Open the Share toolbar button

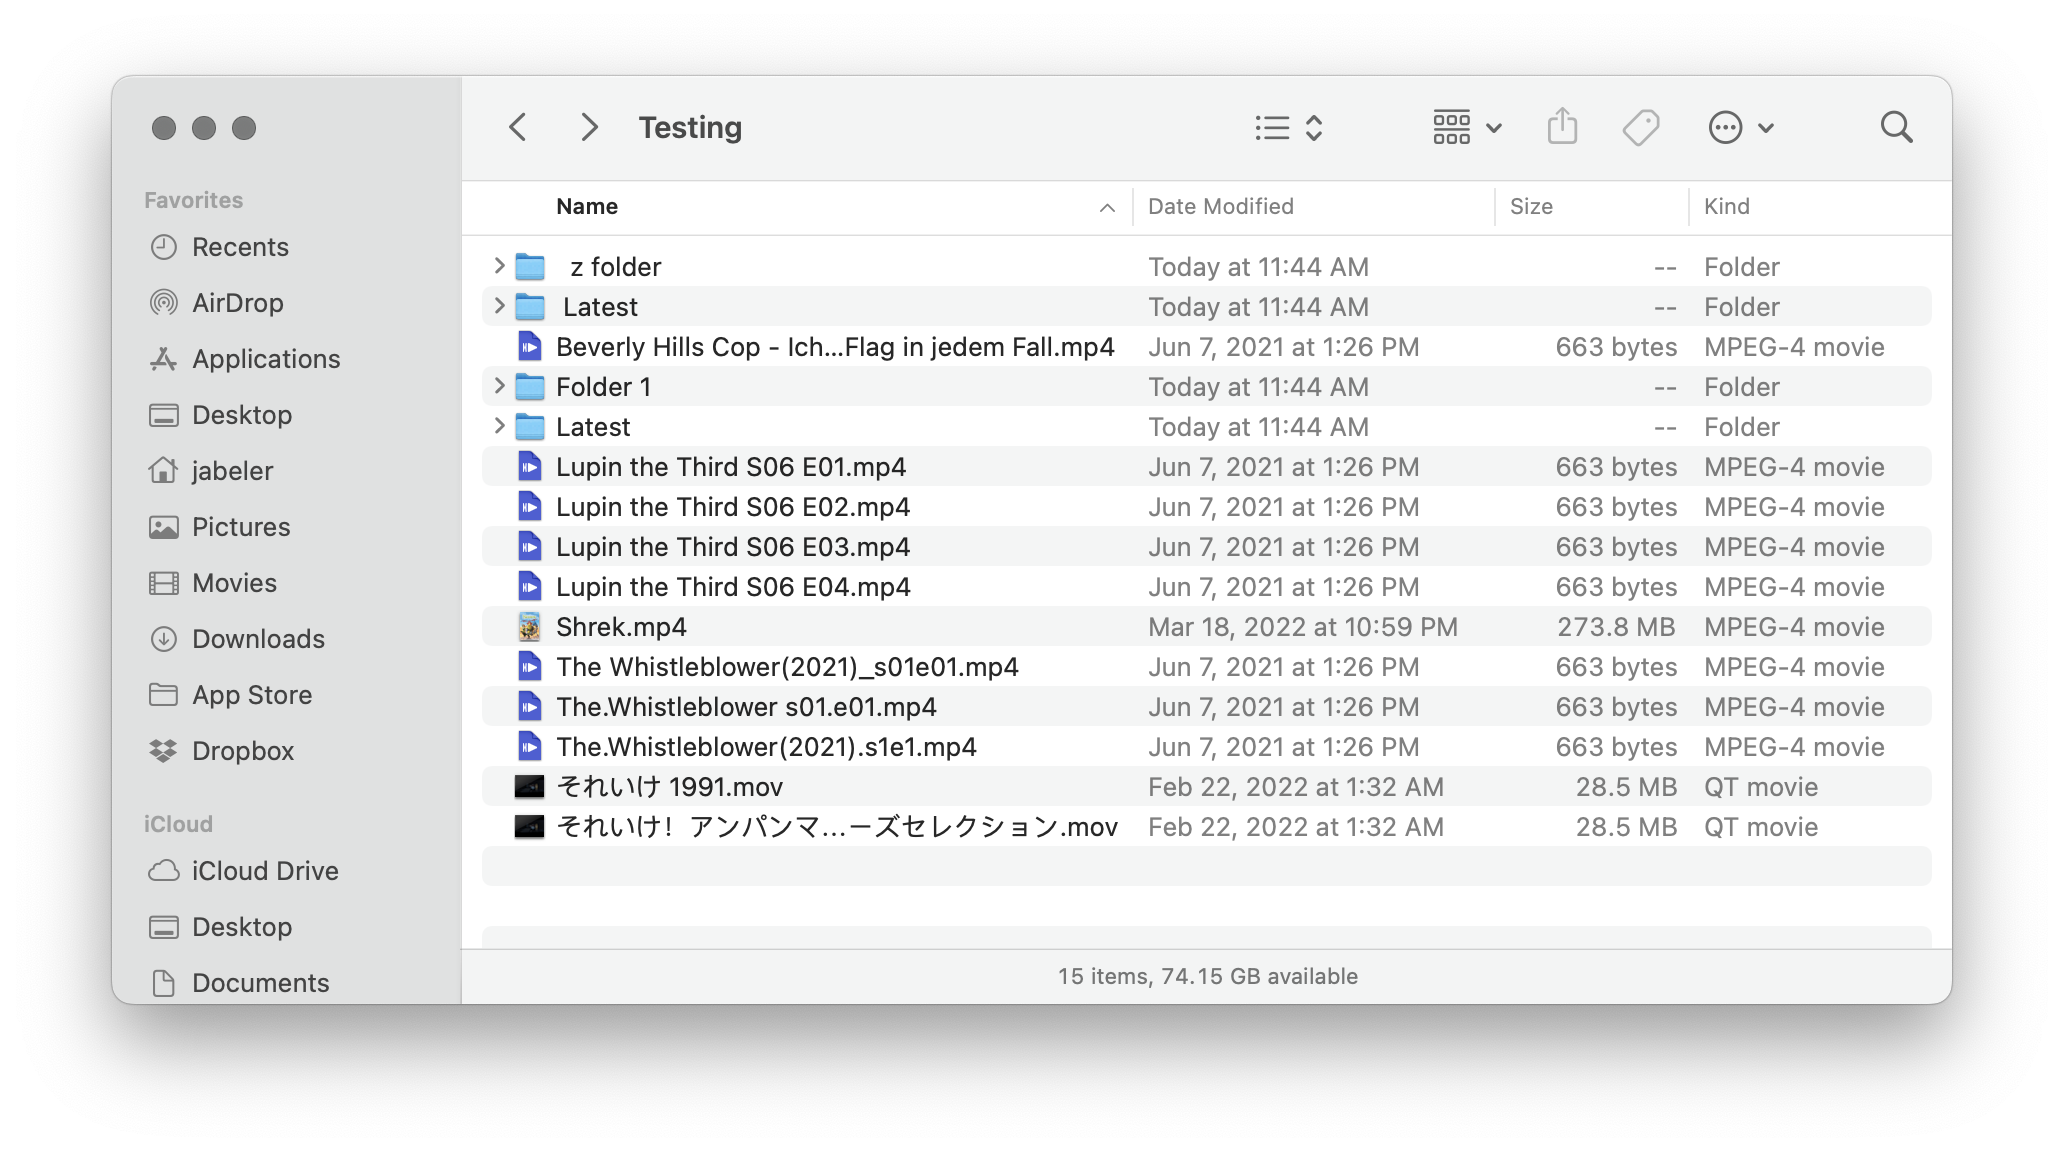[1562, 128]
